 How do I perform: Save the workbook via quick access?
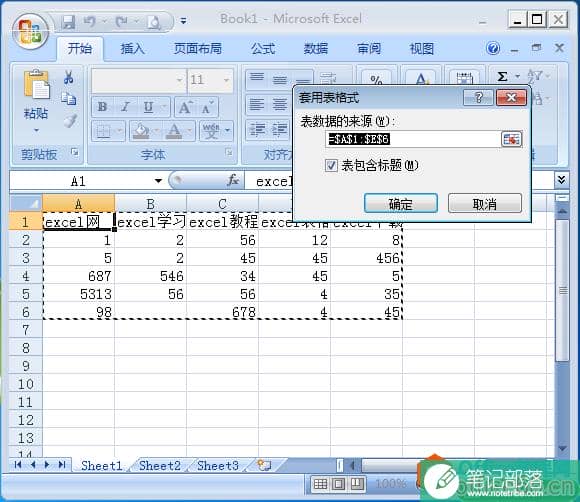coord(68,22)
